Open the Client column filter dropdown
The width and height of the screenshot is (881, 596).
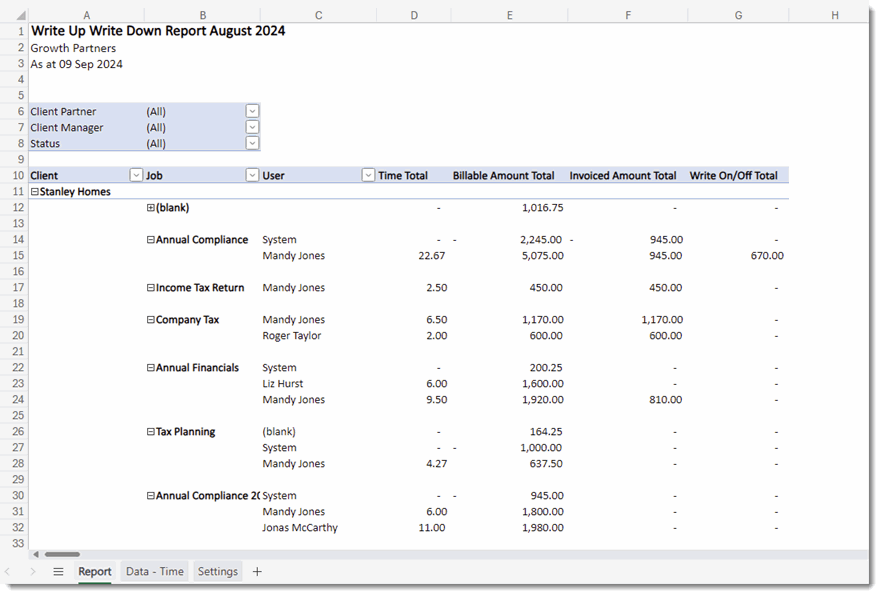point(136,175)
